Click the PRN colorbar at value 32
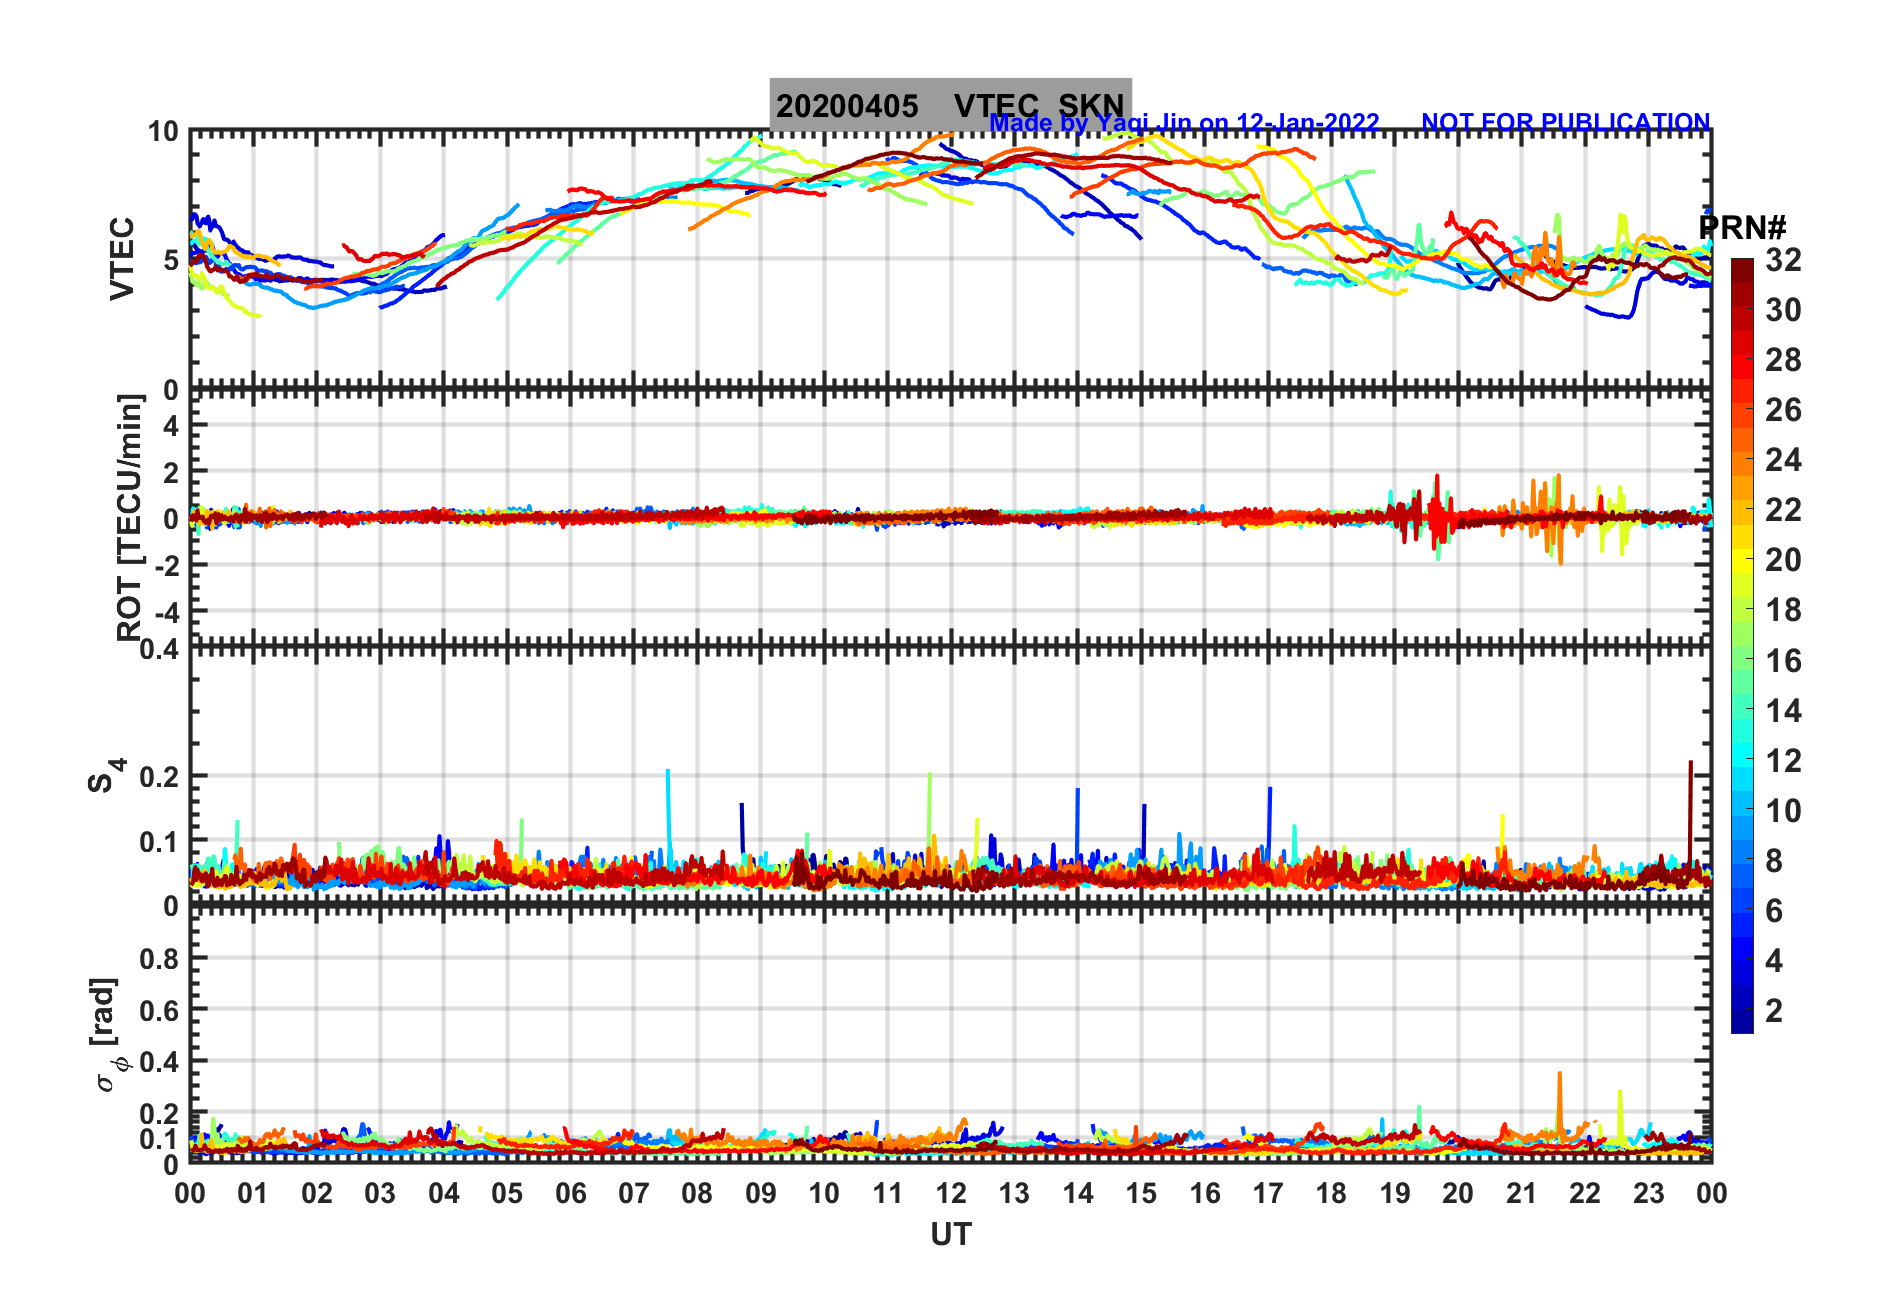This screenshot has width=1902, height=1292. (x=1742, y=263)
